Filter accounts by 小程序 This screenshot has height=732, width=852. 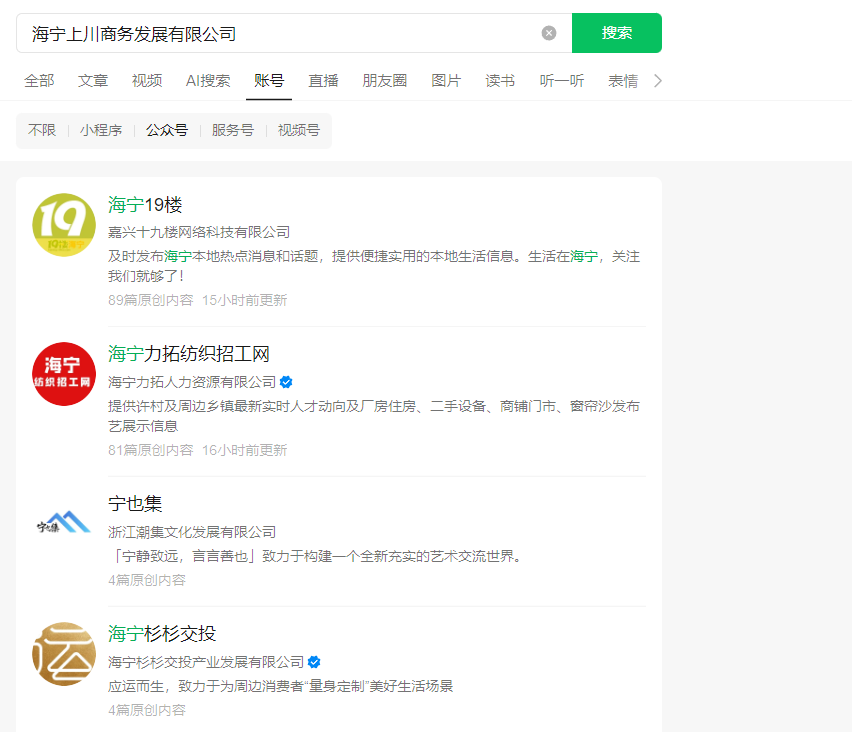point(101,130)
